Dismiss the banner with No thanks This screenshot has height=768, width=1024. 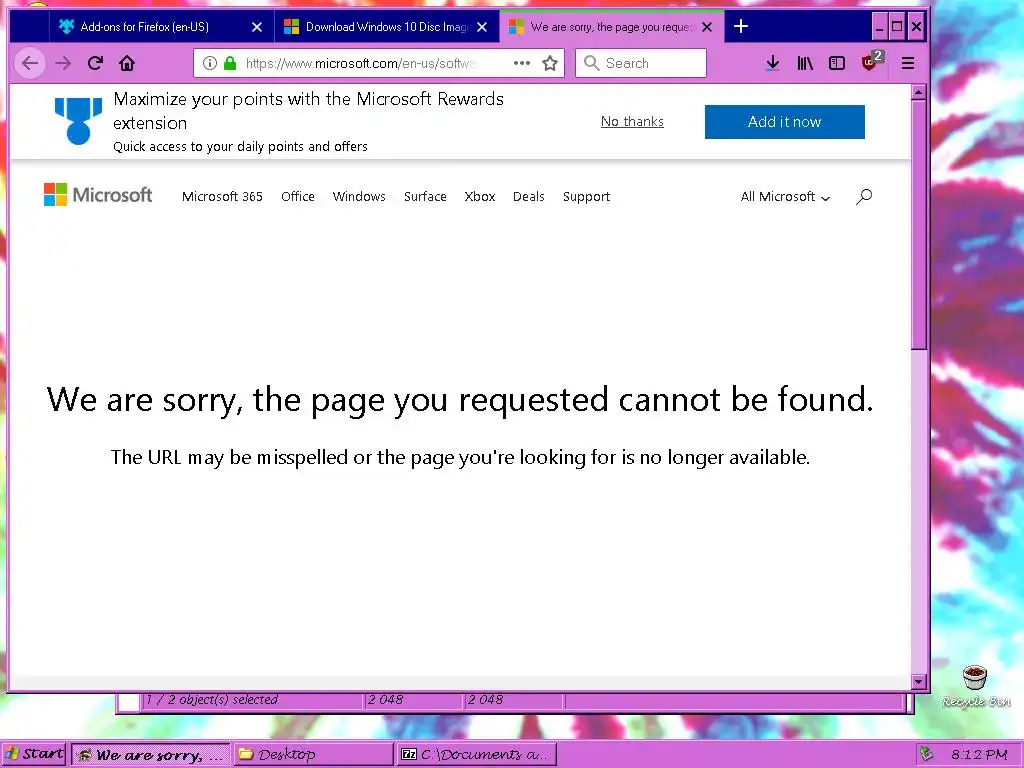632,121
